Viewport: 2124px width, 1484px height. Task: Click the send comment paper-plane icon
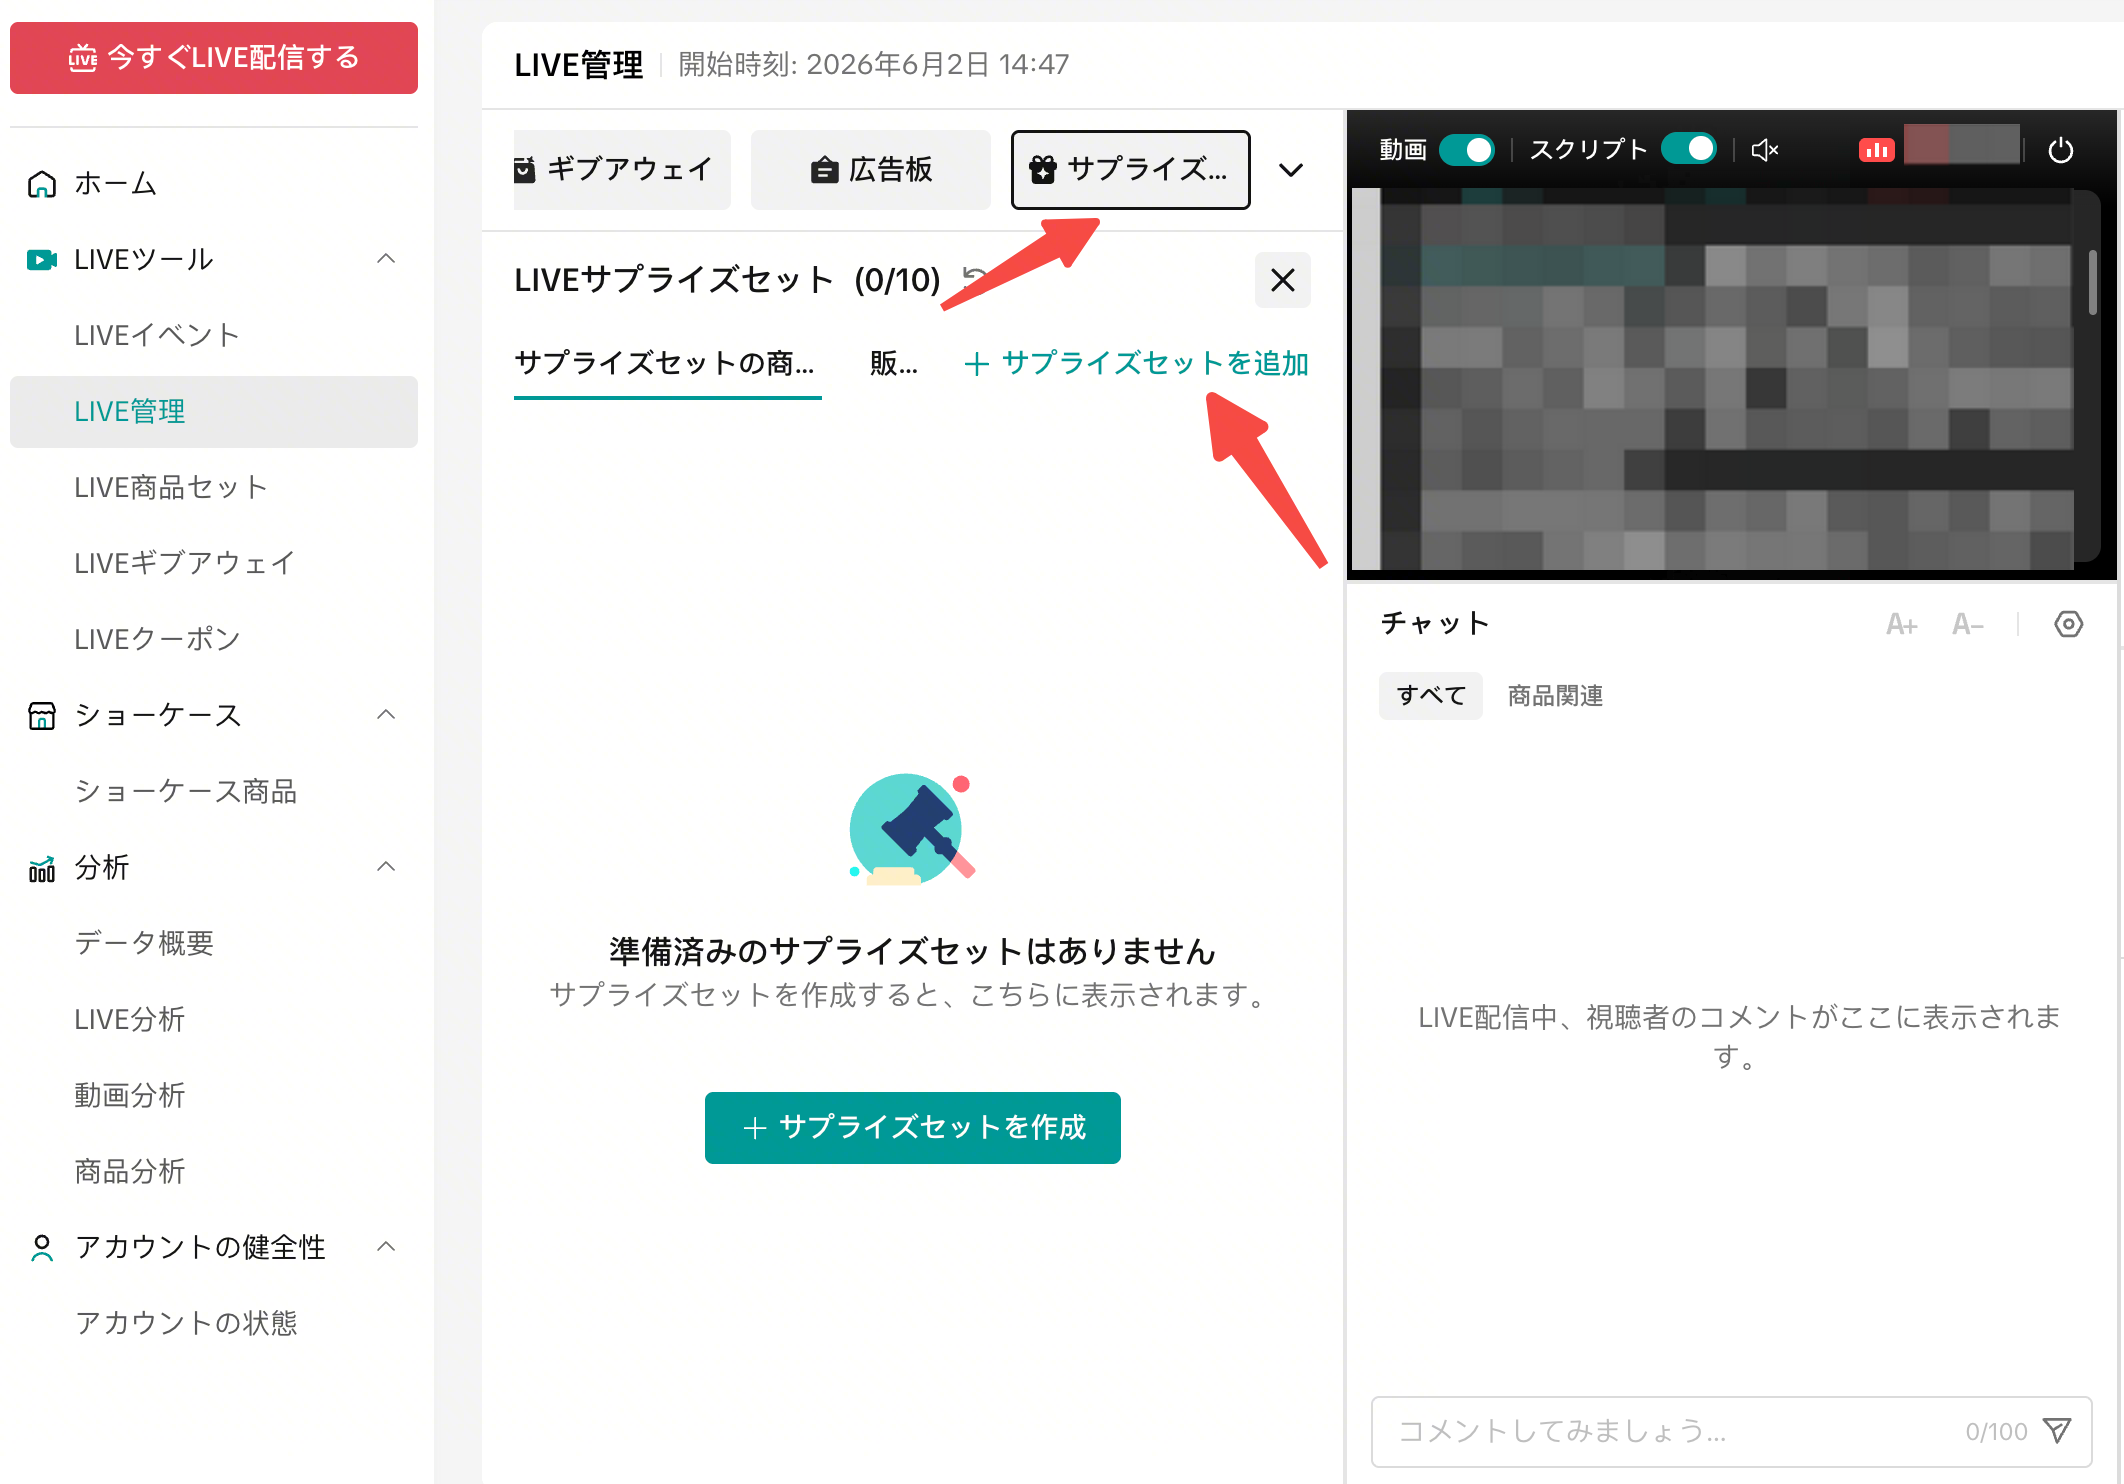(2057, 1430)
